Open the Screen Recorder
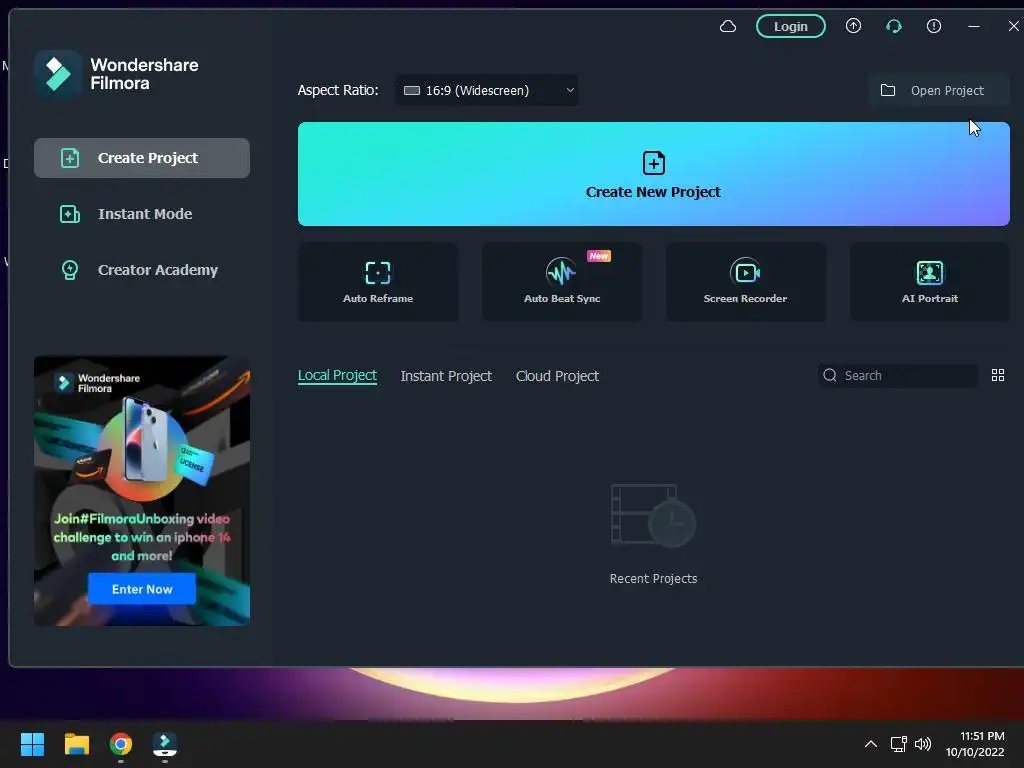1024x768 pixels. 746,282
